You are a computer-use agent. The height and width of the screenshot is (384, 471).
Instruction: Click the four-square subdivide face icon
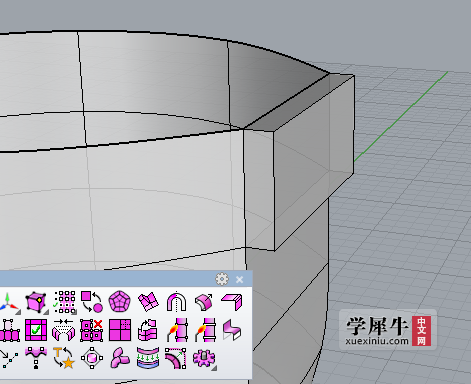(120, 330)
